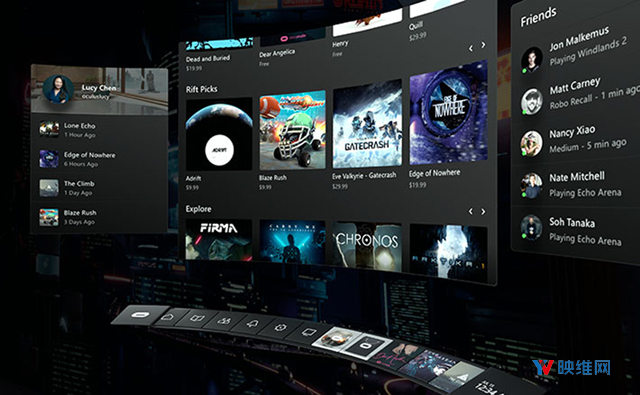Launch the Virtual Desktop monitor icon
The height and width of the screenshot is (395, 640).
[x=307, y=332]
